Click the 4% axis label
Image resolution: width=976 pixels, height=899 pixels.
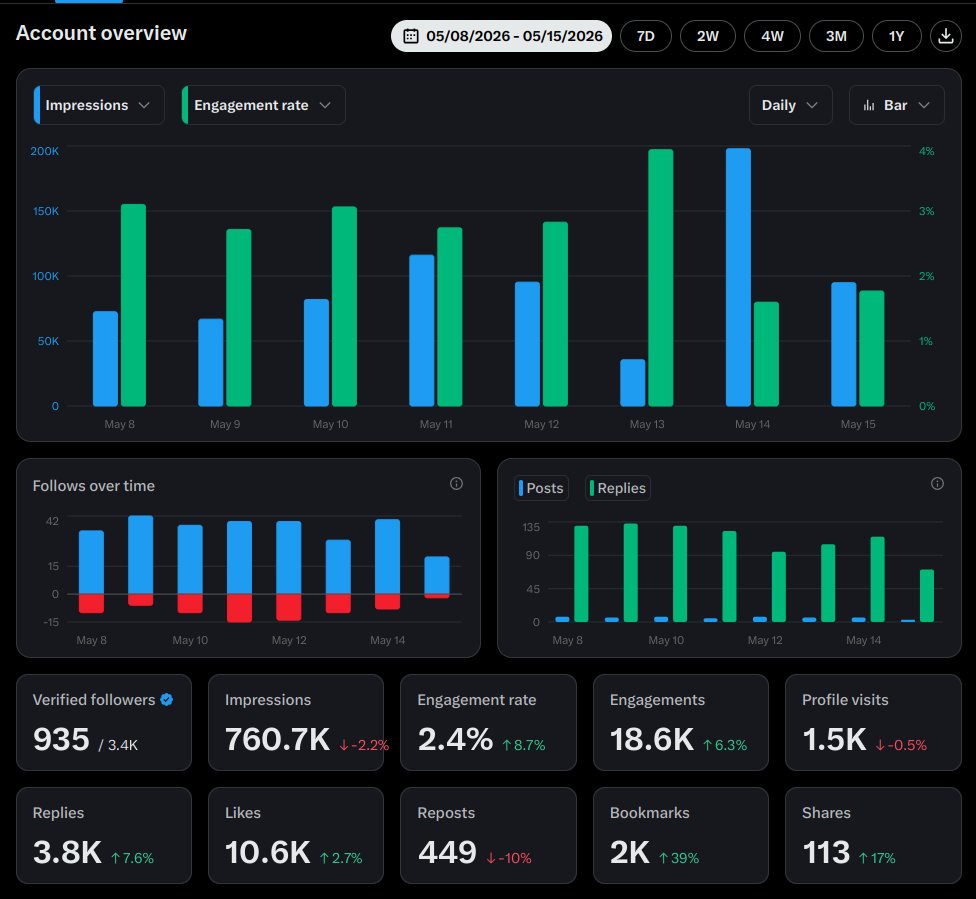coord(926,151)
